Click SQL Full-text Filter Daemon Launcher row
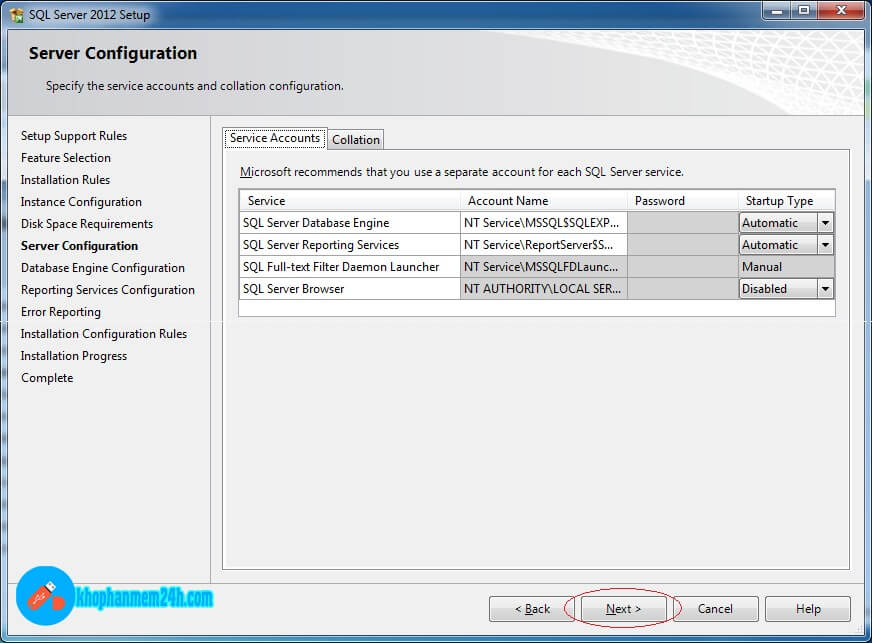 tap(341, 267)
